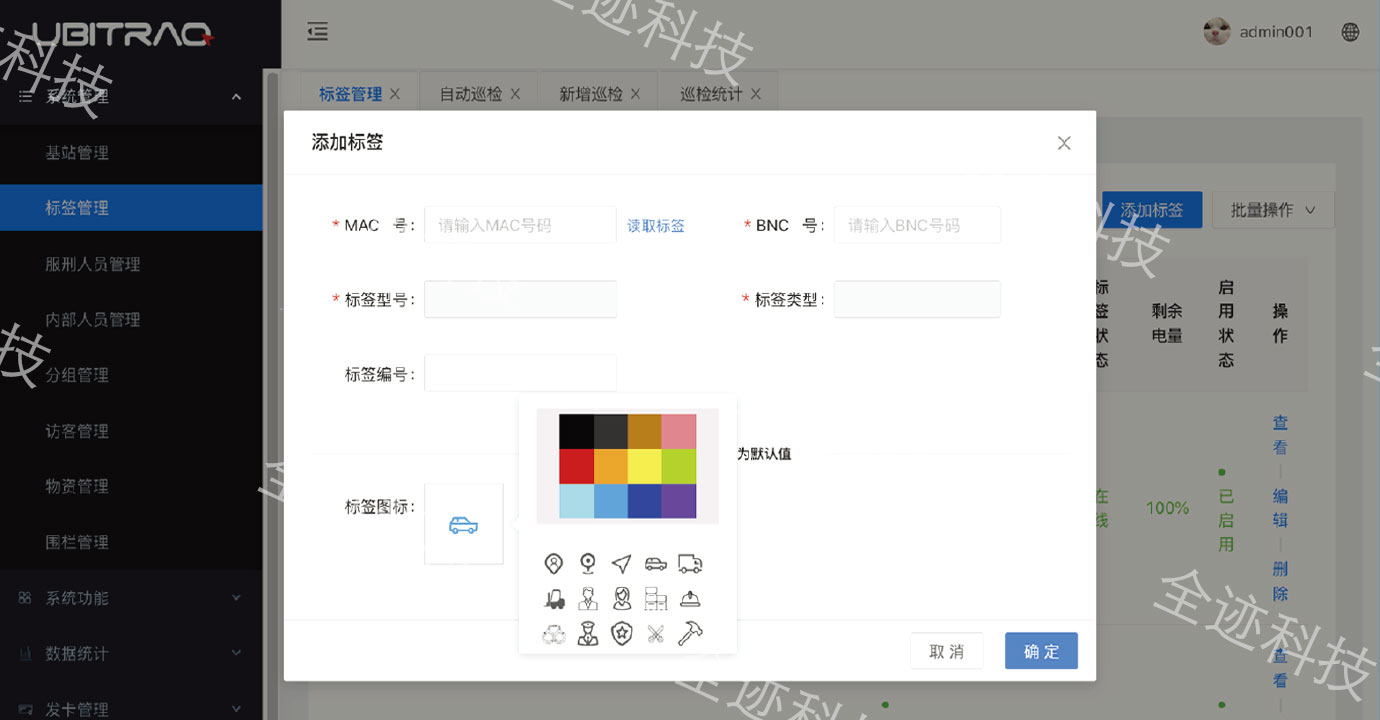Open the 批量操作 dropdown
The width and height of the screenshot is (1380, 720).
(1272, 210)
